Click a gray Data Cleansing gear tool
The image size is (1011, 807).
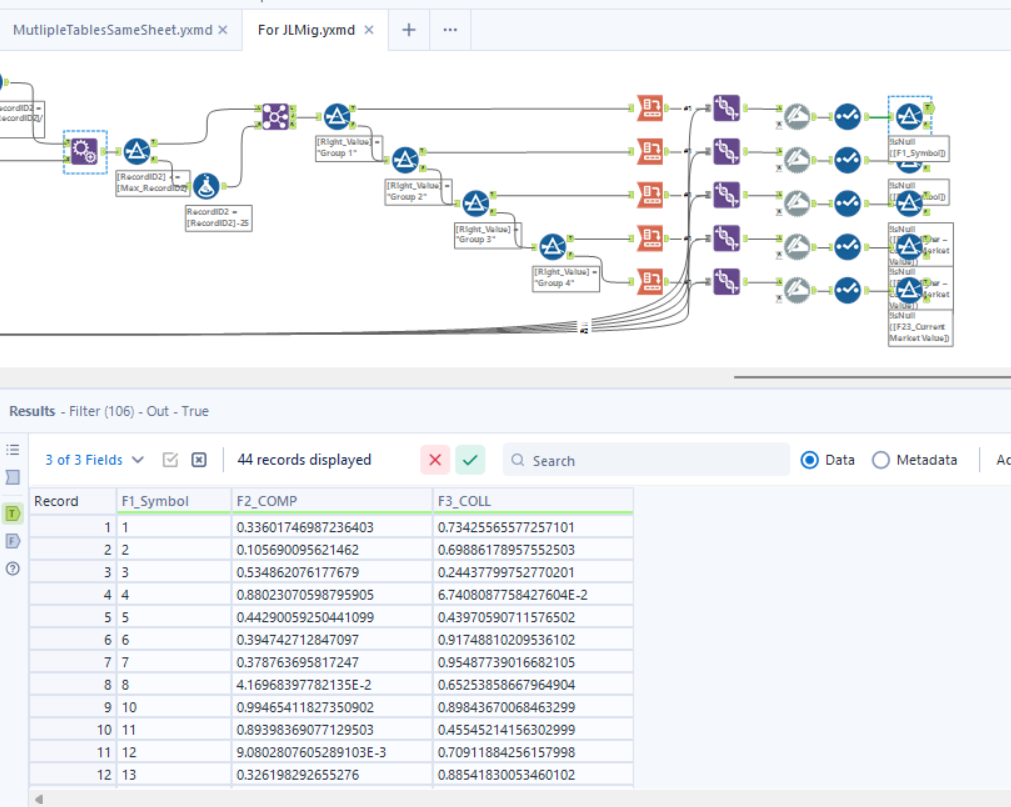click(x=795, y=115)
